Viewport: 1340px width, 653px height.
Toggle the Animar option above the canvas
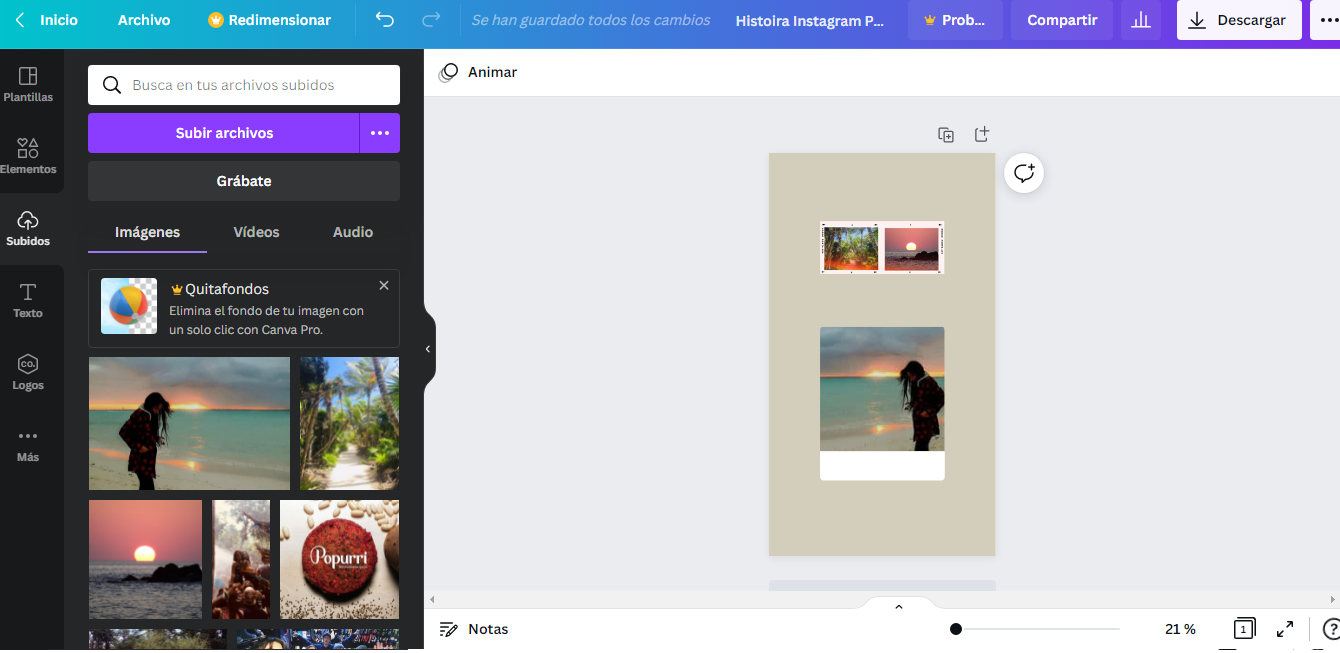[x=477, y=72]
